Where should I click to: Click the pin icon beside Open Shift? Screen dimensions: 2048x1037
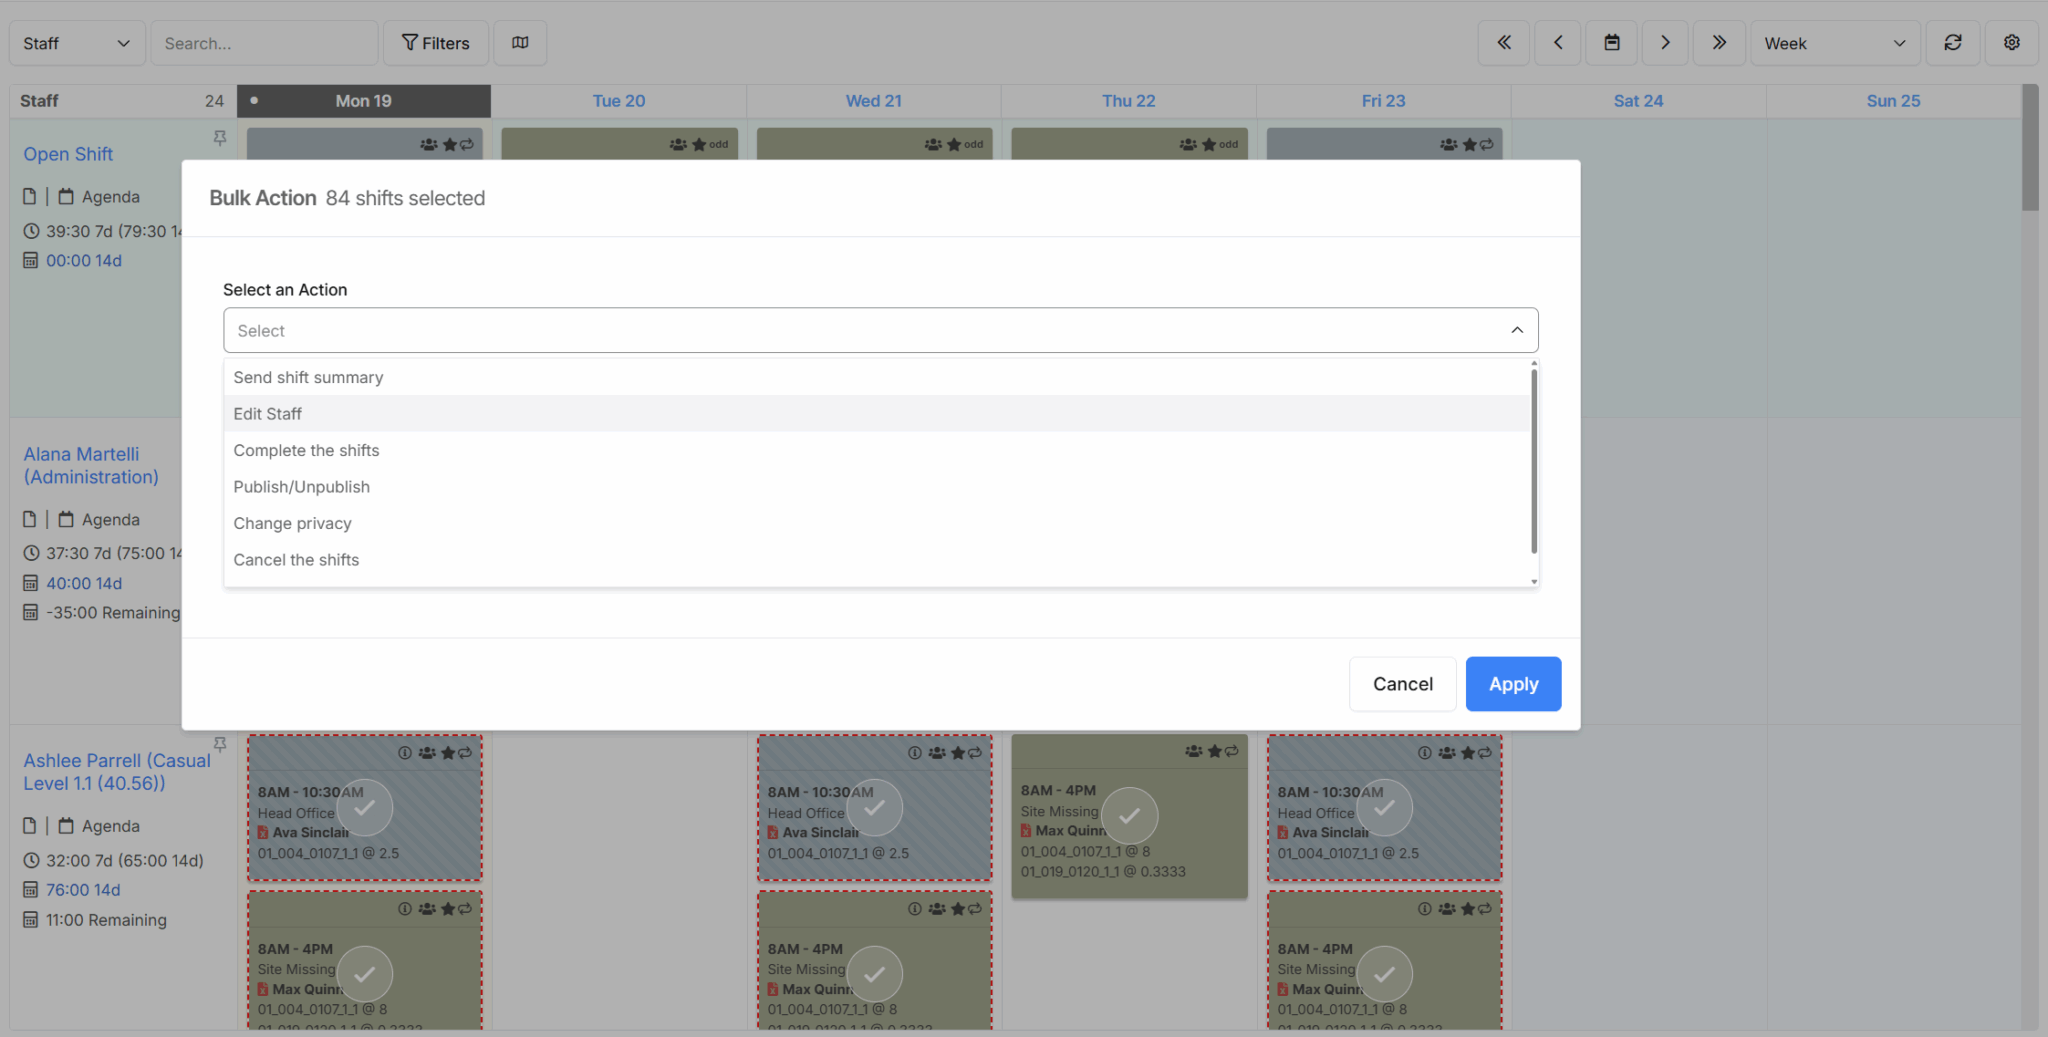tap(220, 138)
